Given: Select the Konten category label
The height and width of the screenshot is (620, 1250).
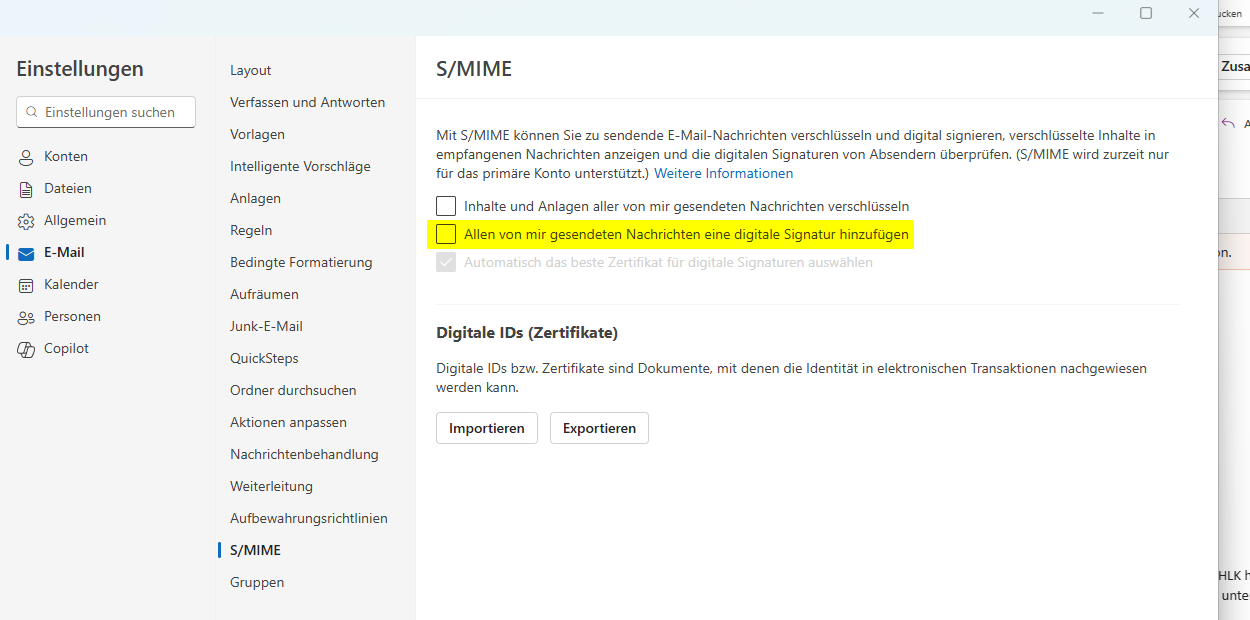Looking at the screenshot, I should click(66, 156).
